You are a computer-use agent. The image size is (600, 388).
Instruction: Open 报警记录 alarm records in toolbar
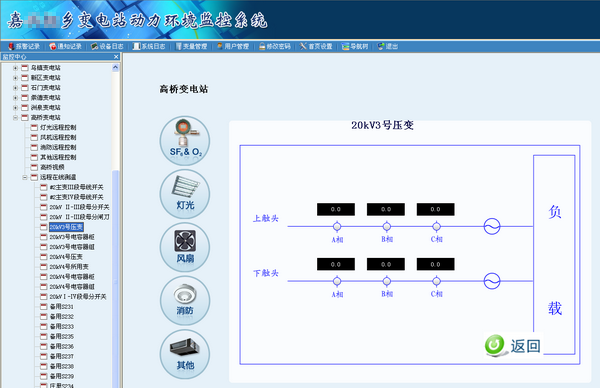click(x=24, y=46)
